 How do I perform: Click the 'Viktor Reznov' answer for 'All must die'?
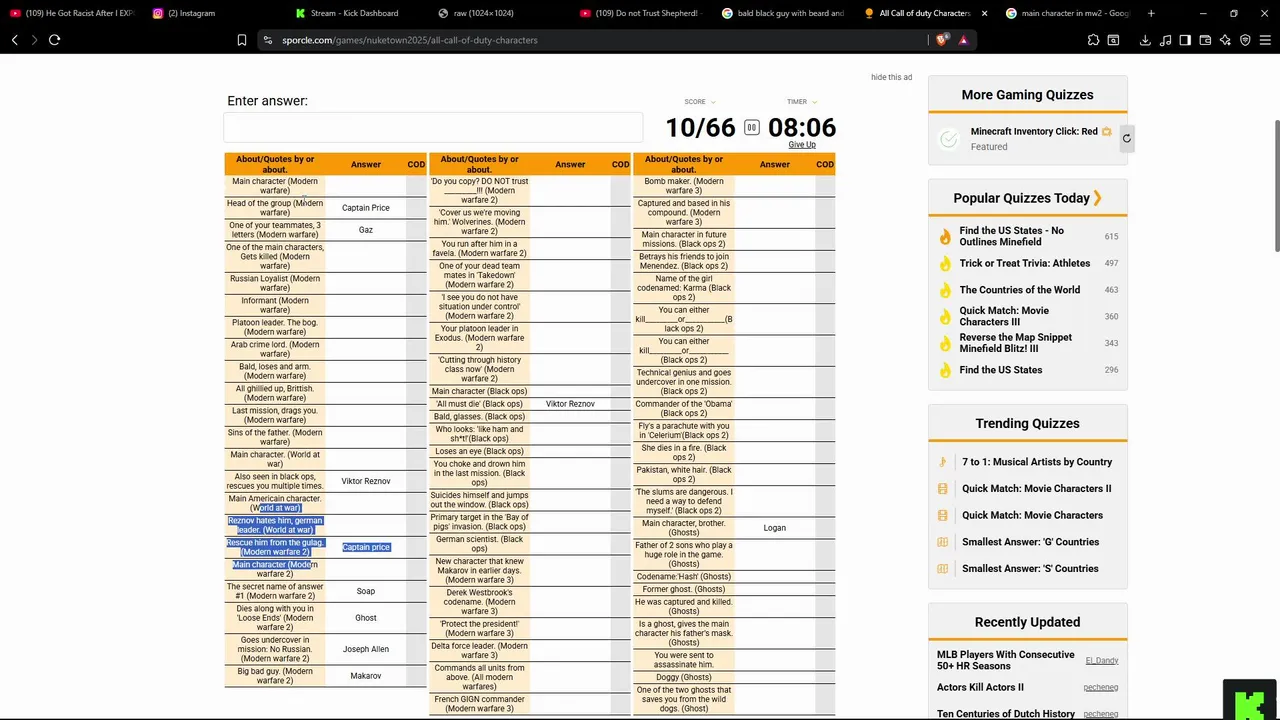coord(570,404)
